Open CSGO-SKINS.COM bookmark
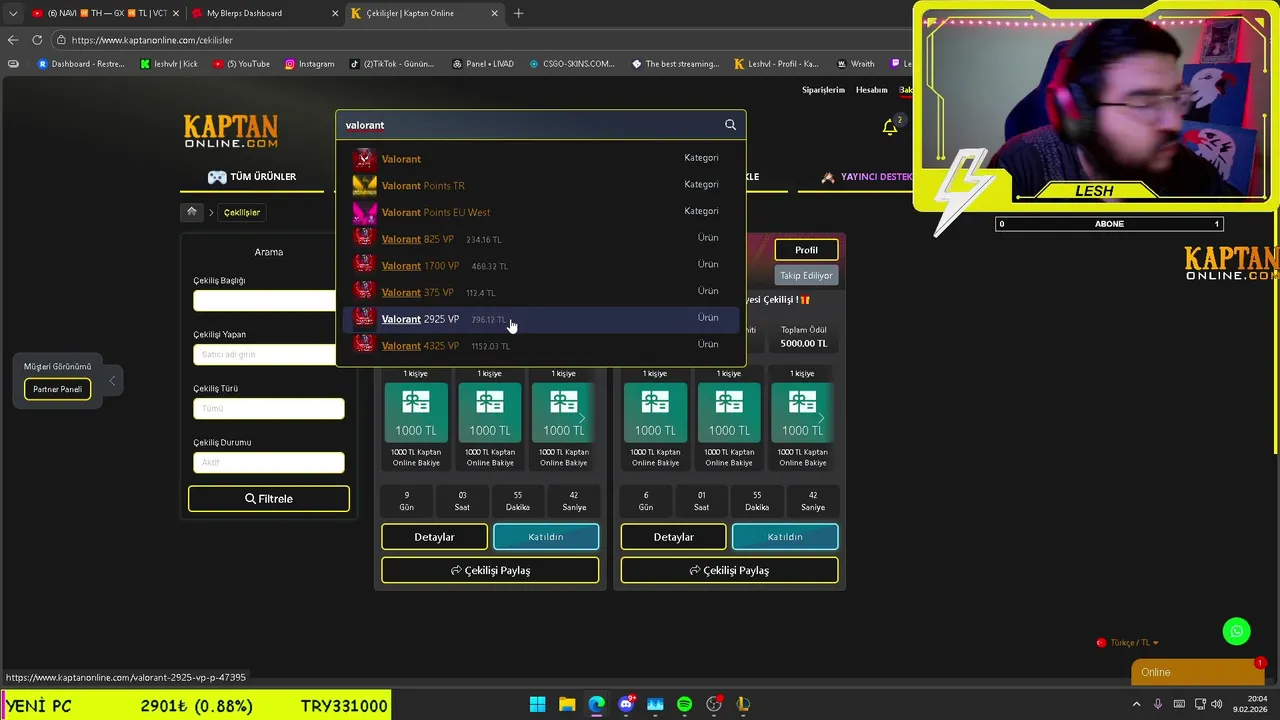Viewport: 1280px width, 720px height. (x=572, y=64)
